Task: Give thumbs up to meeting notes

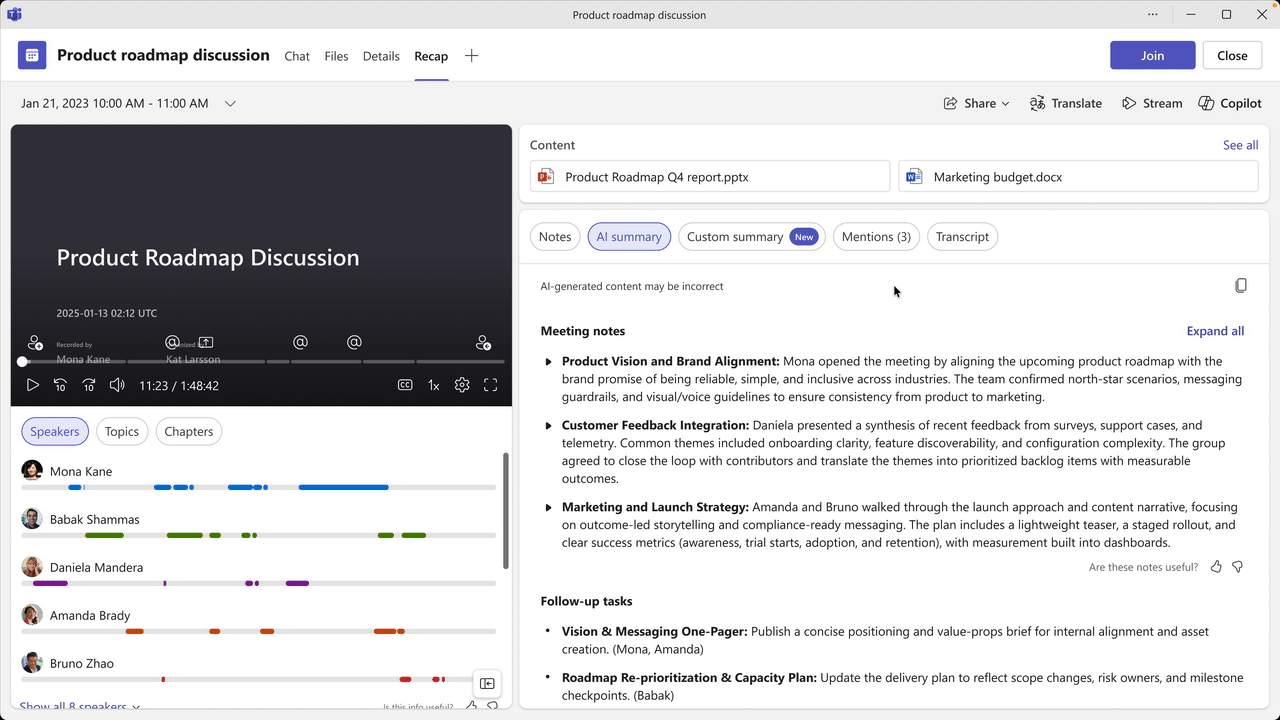Action: pos(1216,567)
